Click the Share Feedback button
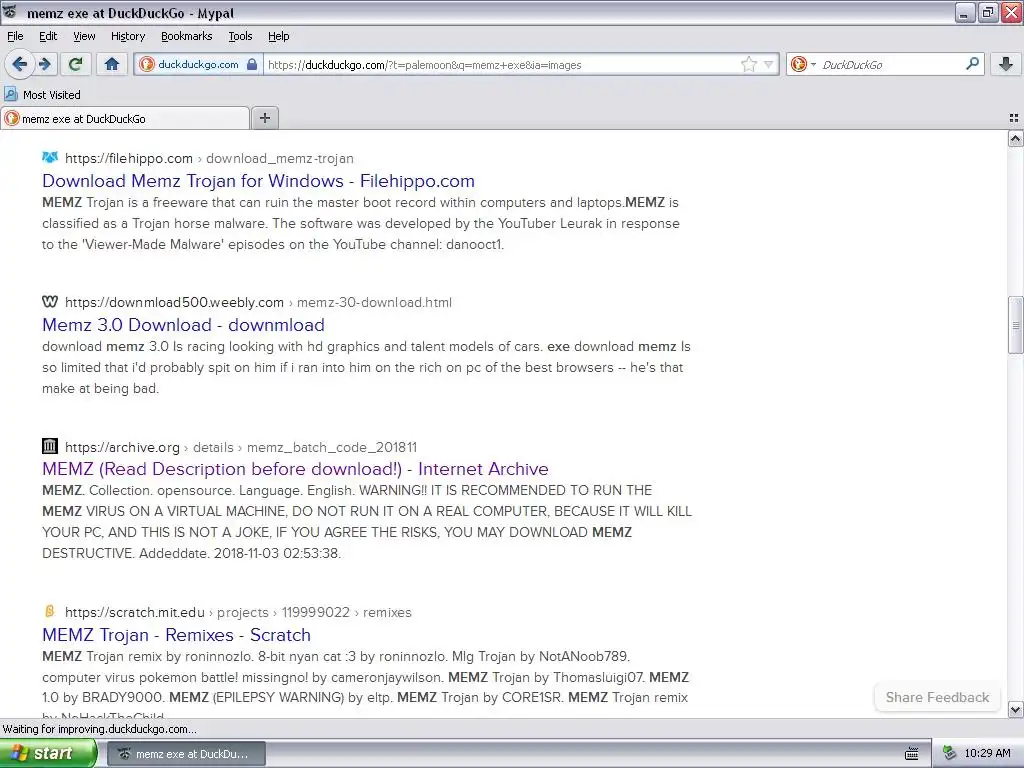This screenshot has height=768, width=1024. click(x=937, y=697)
